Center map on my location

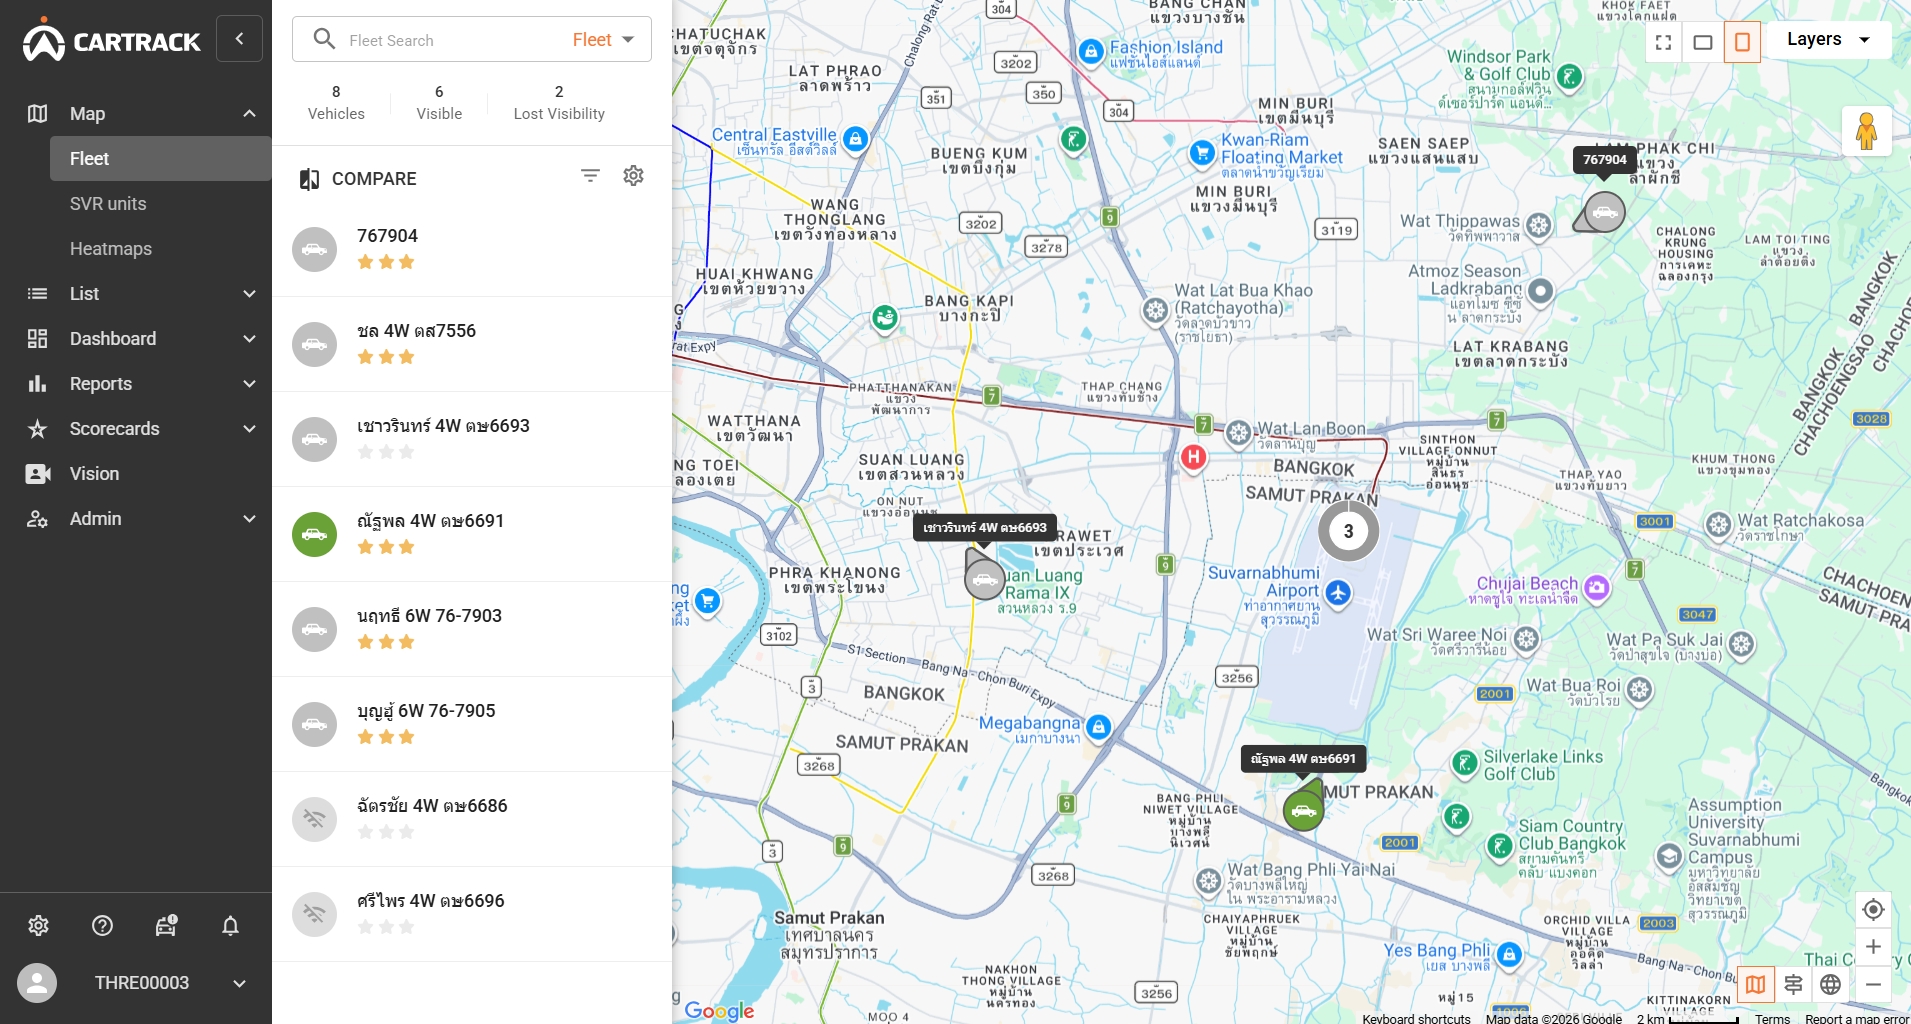[1873, 910]
